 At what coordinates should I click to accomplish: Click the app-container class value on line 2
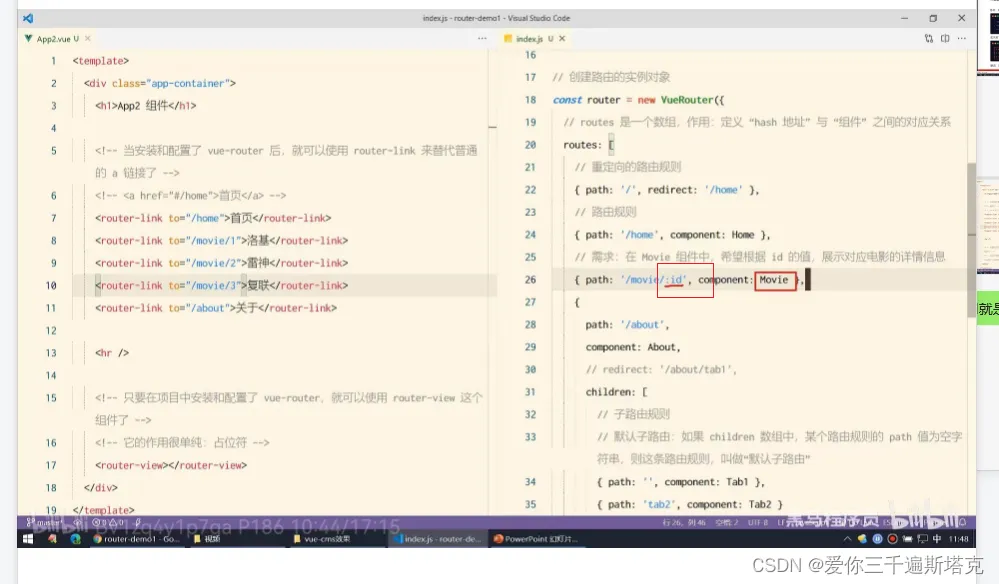[188, 83]
